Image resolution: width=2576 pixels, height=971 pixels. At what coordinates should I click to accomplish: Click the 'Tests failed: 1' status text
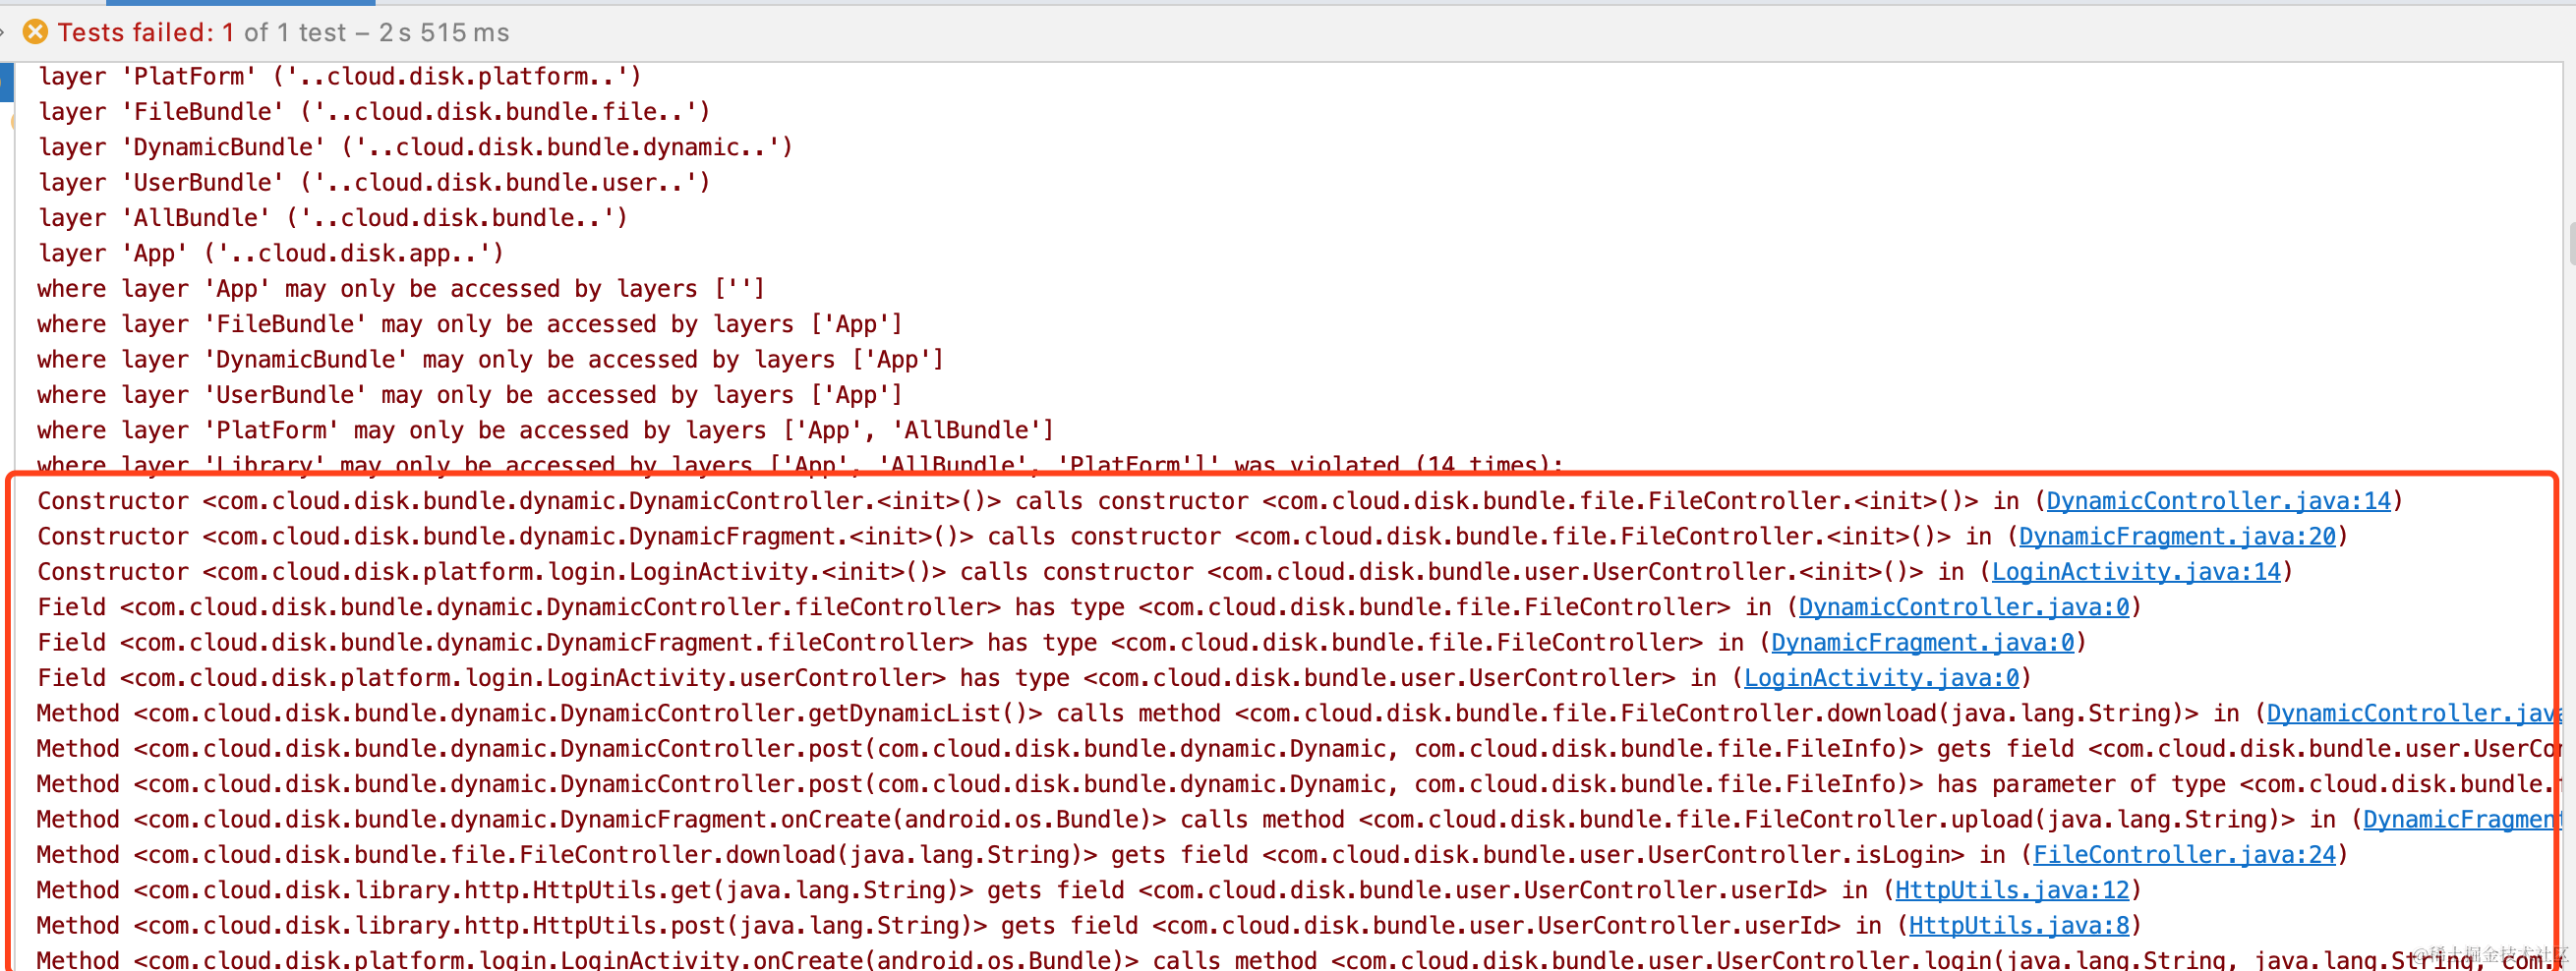[x=146, y=32]
